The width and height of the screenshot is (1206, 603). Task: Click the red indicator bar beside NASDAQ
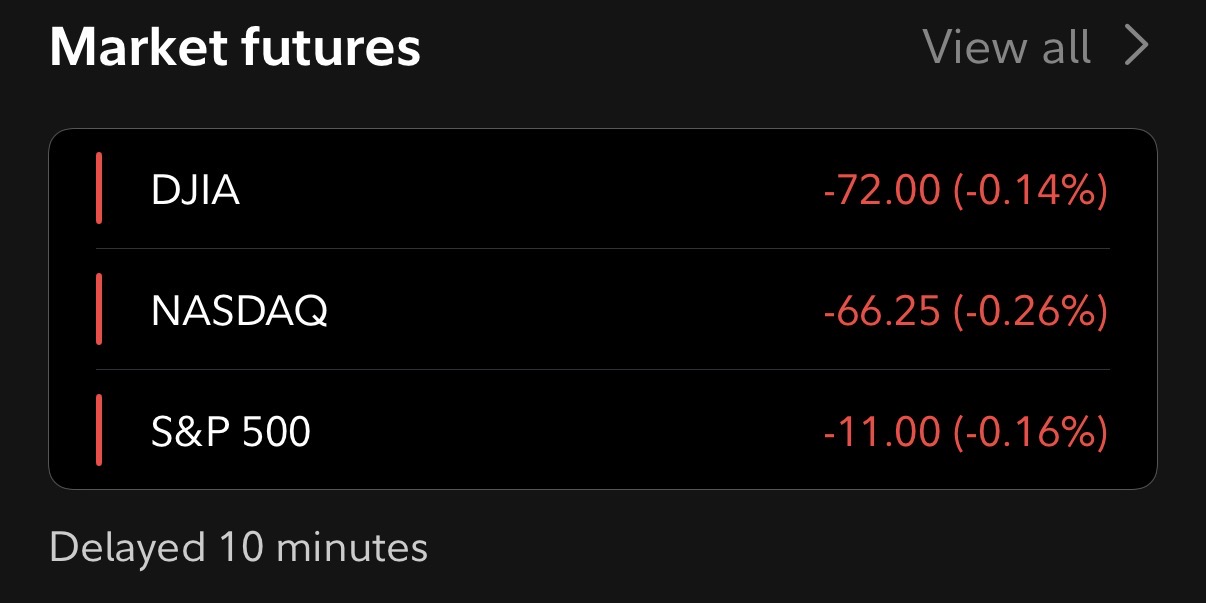coord(99,310)
